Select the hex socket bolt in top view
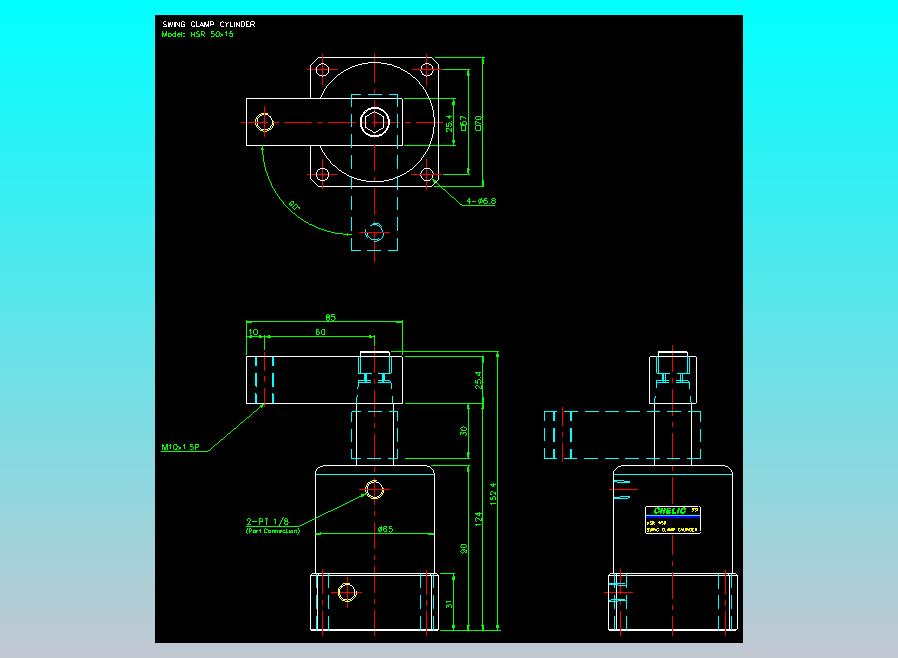Image resolution: width=898 pixels, height=658 pixels. click(x=375, y=122)
